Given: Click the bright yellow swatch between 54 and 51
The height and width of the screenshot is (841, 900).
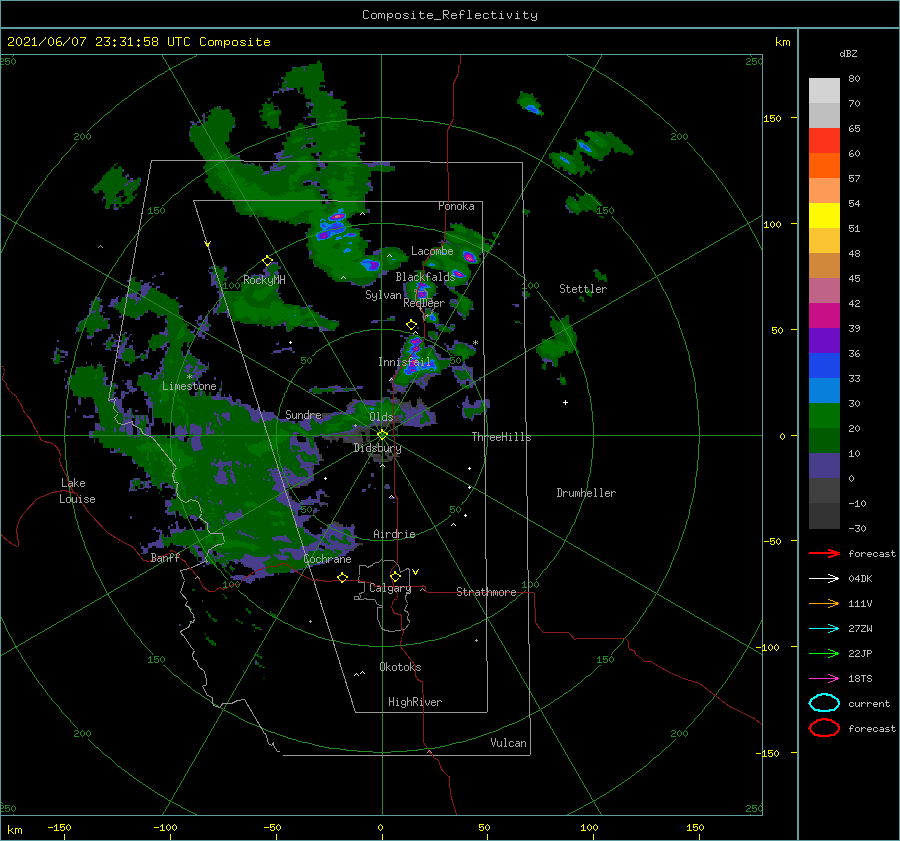Looking at the screenshot, I should pos(824,215).
